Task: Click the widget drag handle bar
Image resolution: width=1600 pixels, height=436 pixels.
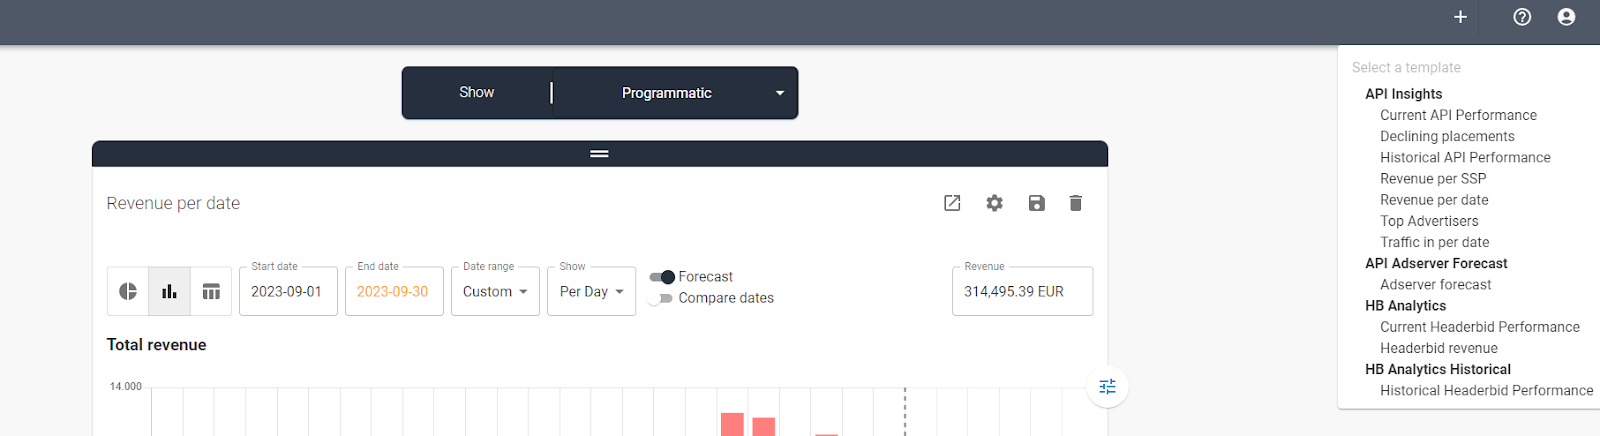Action: coord(600,153)
